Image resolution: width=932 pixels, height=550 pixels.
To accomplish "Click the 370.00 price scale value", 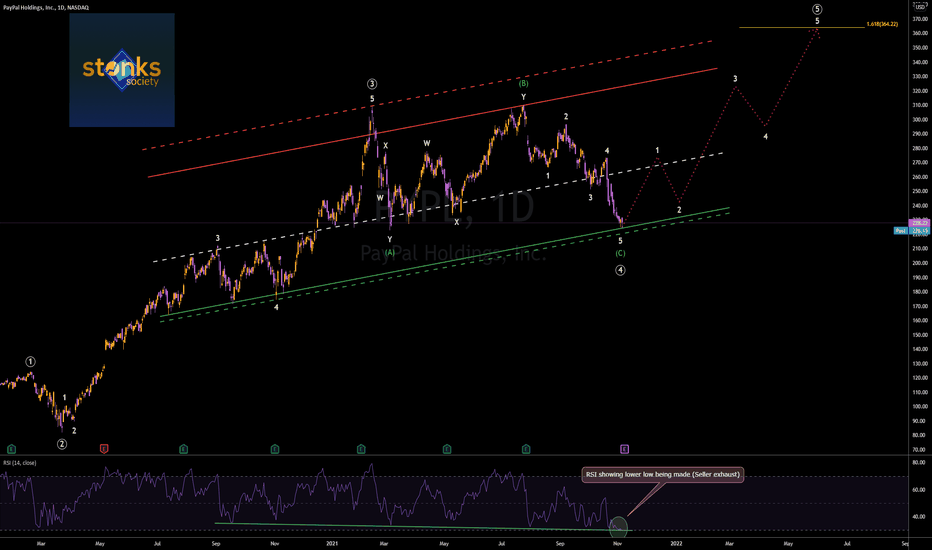I will coord(919,19).
